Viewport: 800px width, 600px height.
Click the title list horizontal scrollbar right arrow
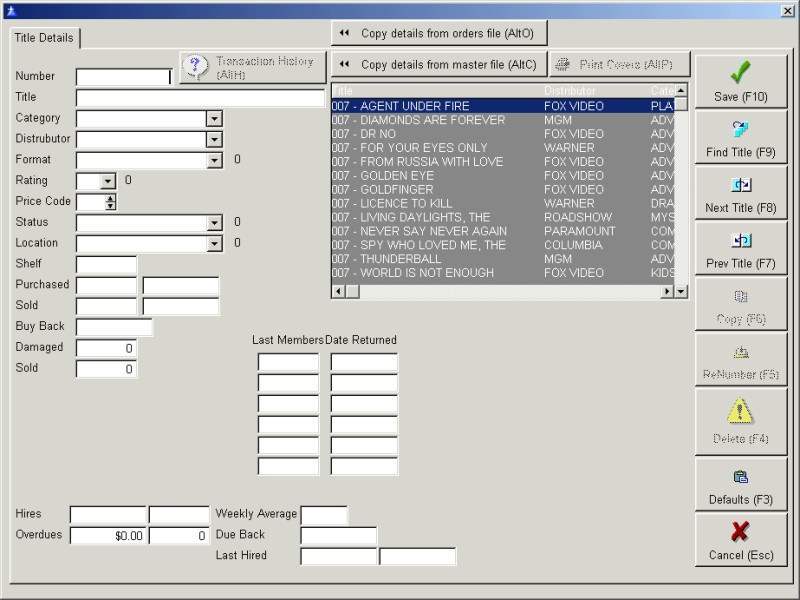(x=667, y=291)
